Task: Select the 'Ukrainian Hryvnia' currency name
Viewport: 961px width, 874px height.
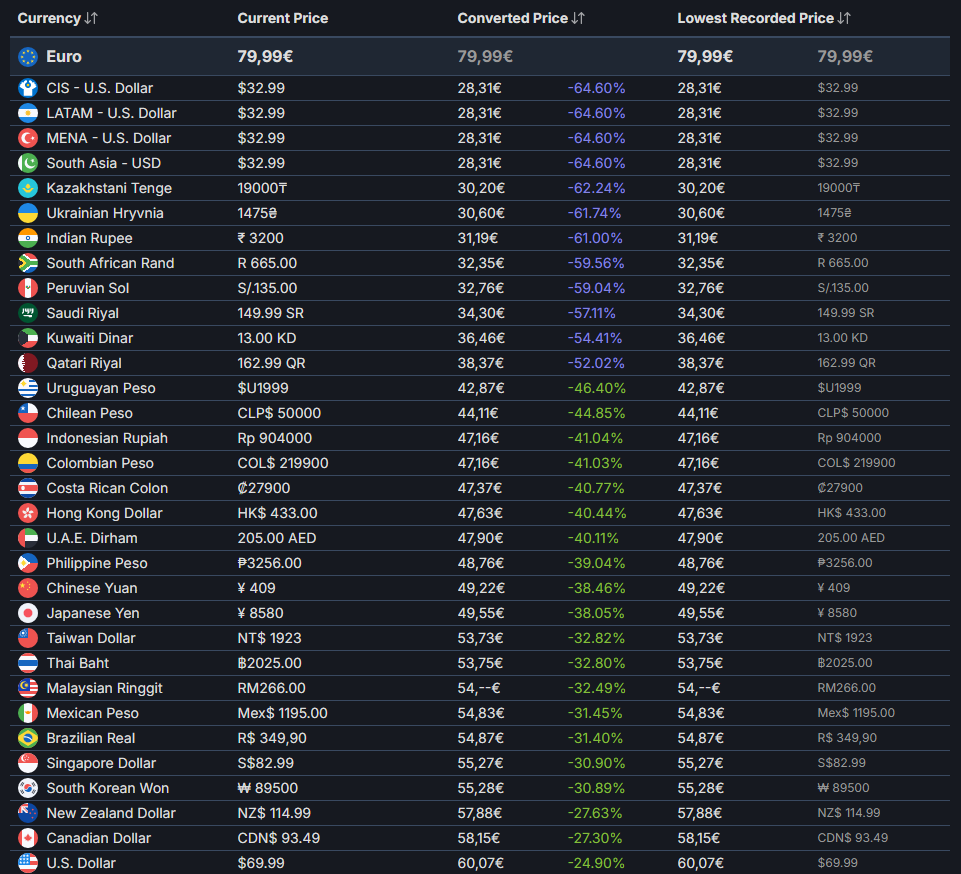Action: (105, 213)
